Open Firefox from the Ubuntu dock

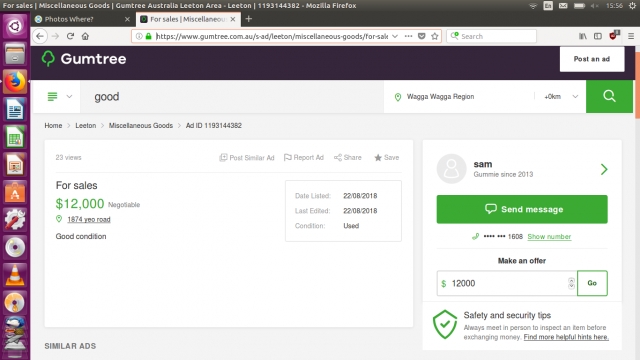[15, 81]
